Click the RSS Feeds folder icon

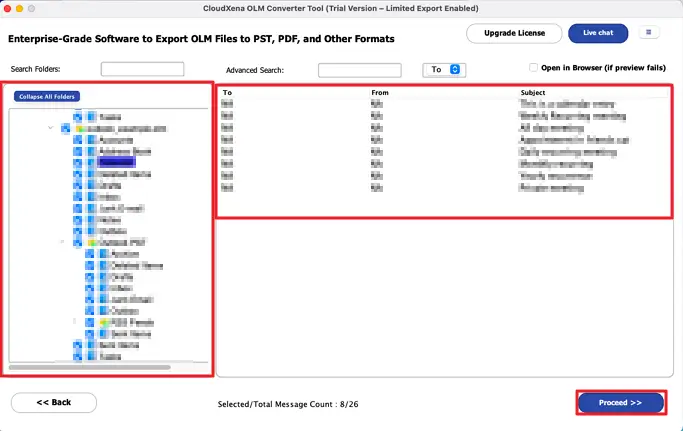pos(105,323)
